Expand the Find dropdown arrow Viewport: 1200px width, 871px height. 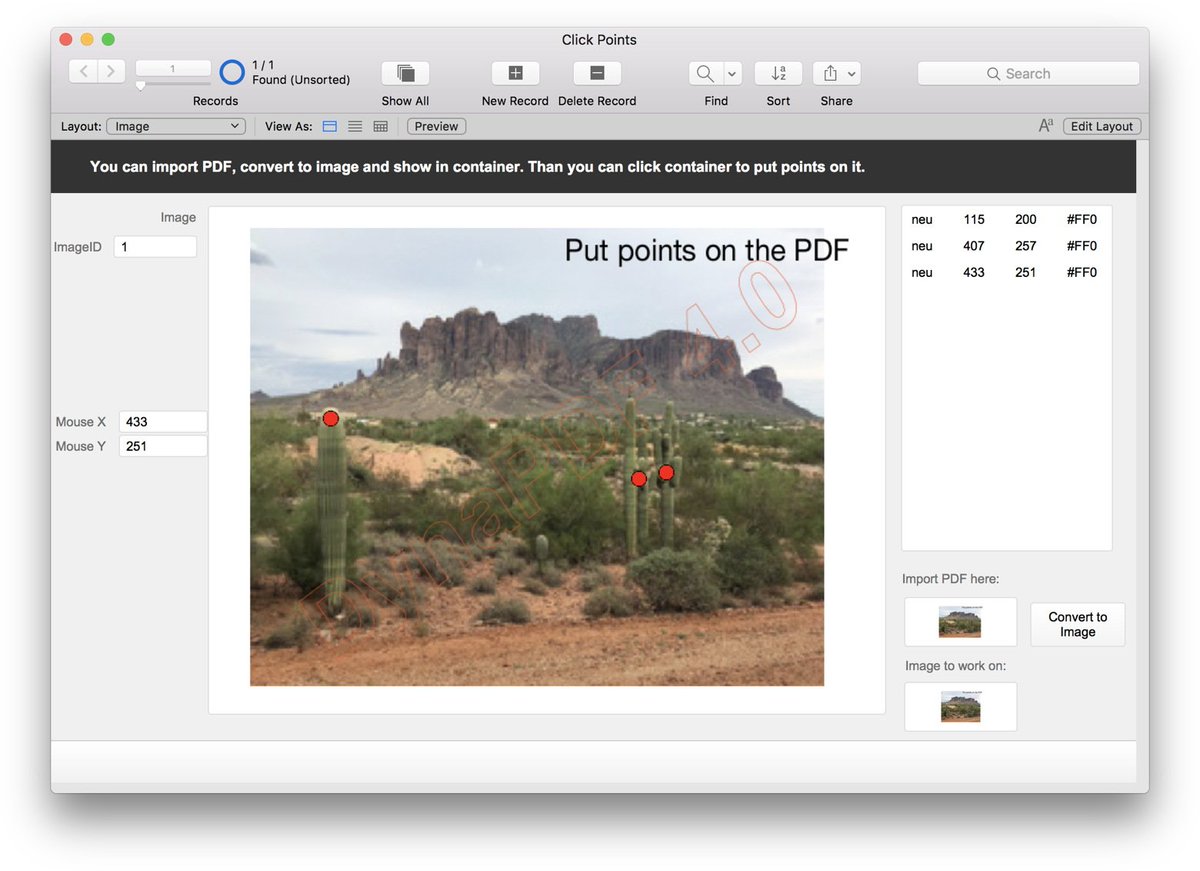pyautogui.click(x=732, y=73)
